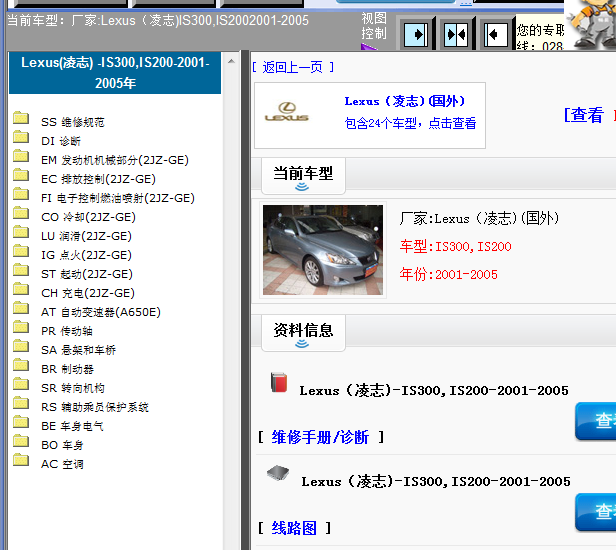
Task: Open 维修手册/诊断 link
Action: (x=320, y=437)
